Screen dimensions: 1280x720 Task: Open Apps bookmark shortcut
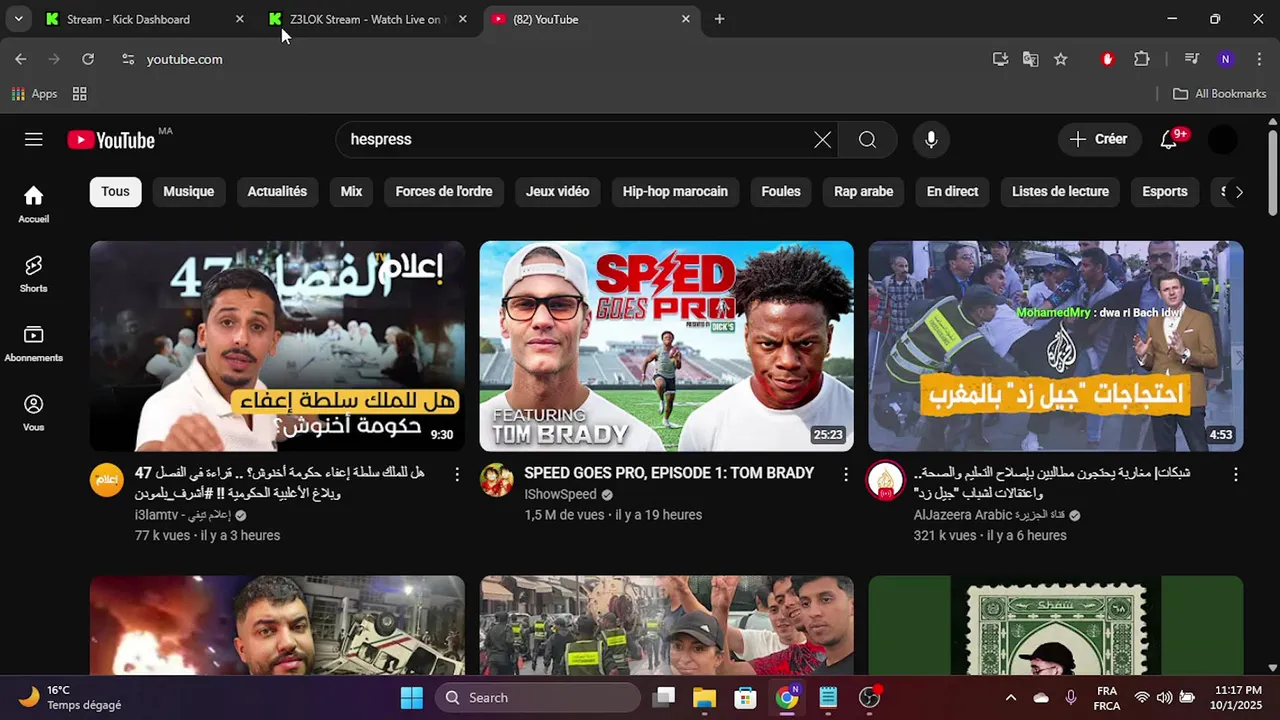[x=34, y=94]
